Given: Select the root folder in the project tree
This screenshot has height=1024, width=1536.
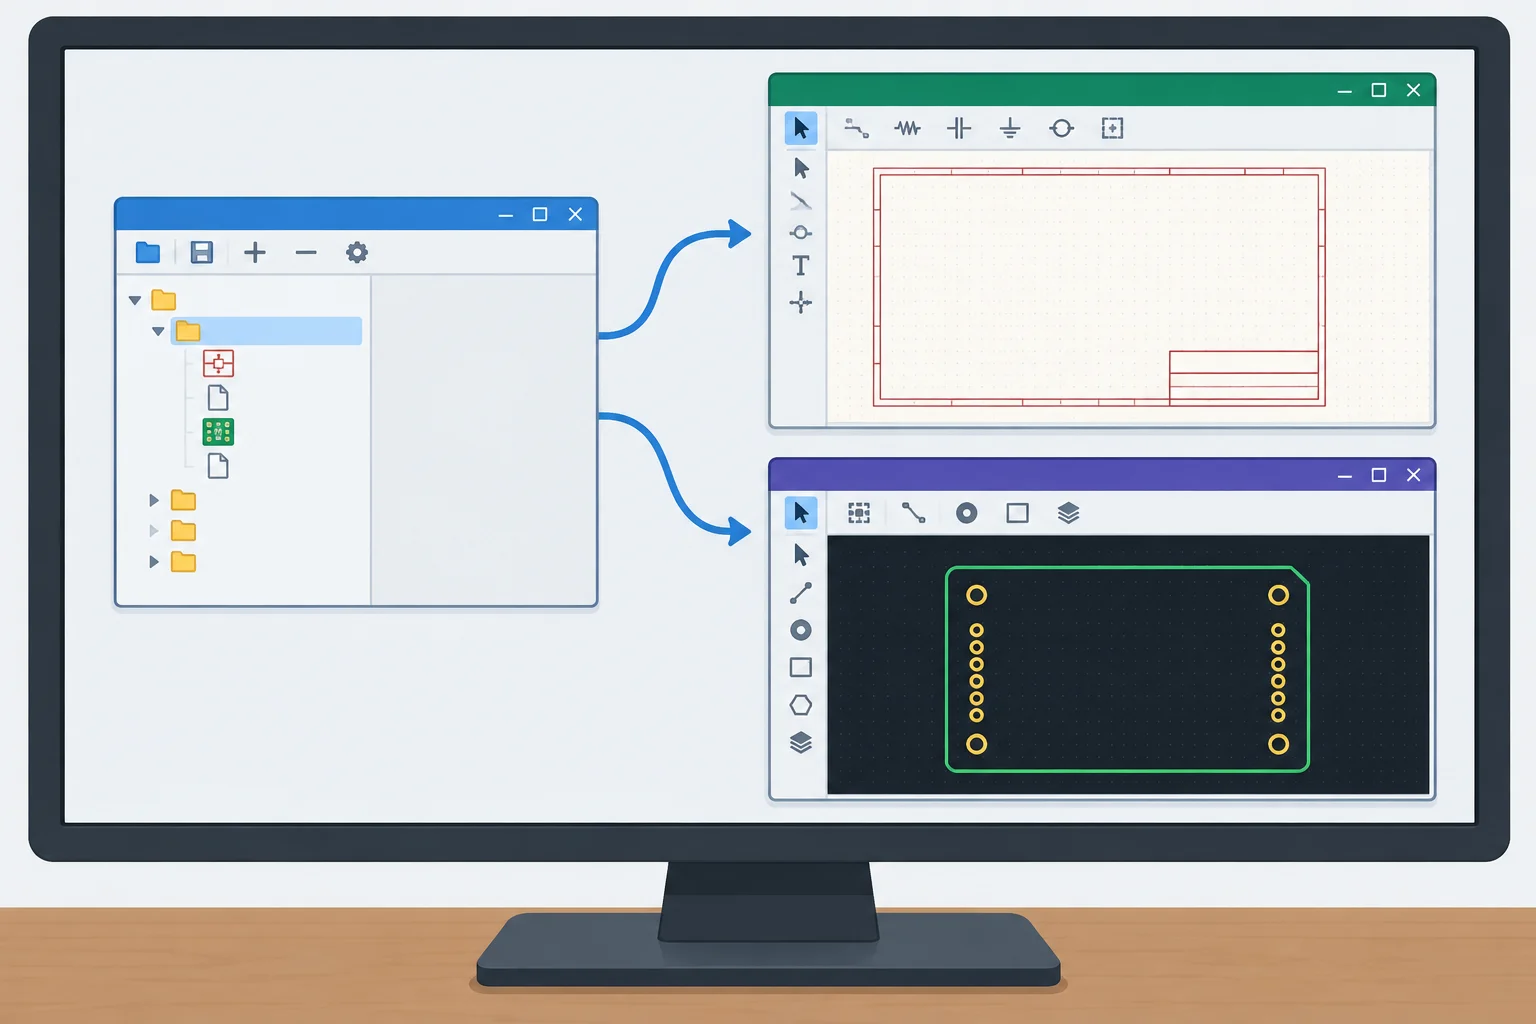Looking at the screenshot, I should [x=164, y=300].
